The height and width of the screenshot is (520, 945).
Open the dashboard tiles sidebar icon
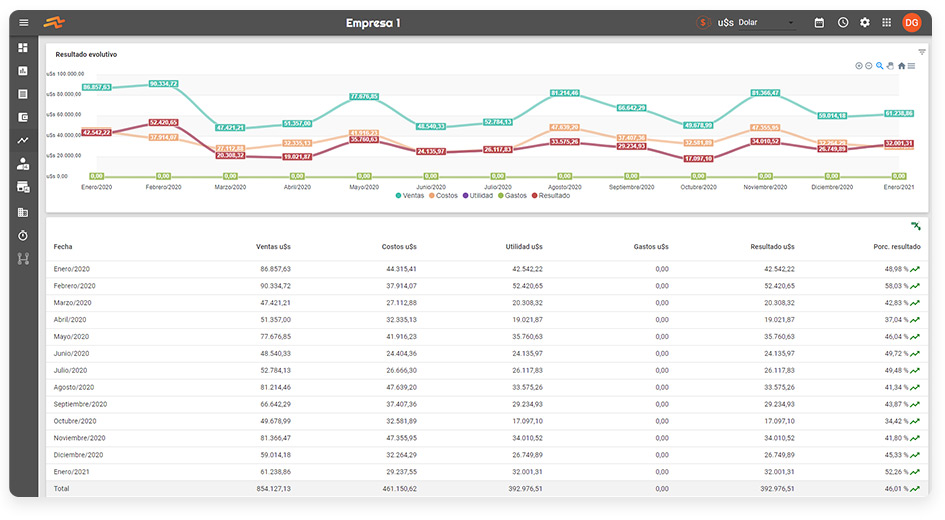(x=23, y=48)
